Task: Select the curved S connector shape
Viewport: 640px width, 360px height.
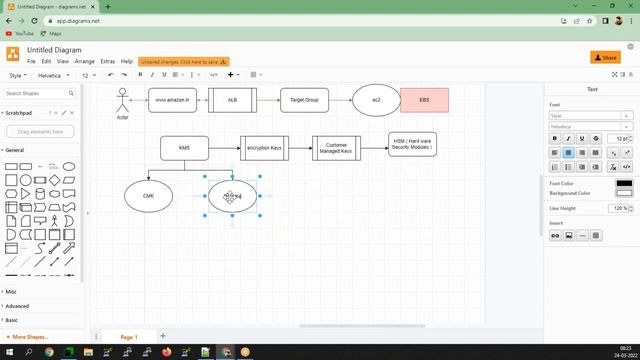Action: pos(40,248)
